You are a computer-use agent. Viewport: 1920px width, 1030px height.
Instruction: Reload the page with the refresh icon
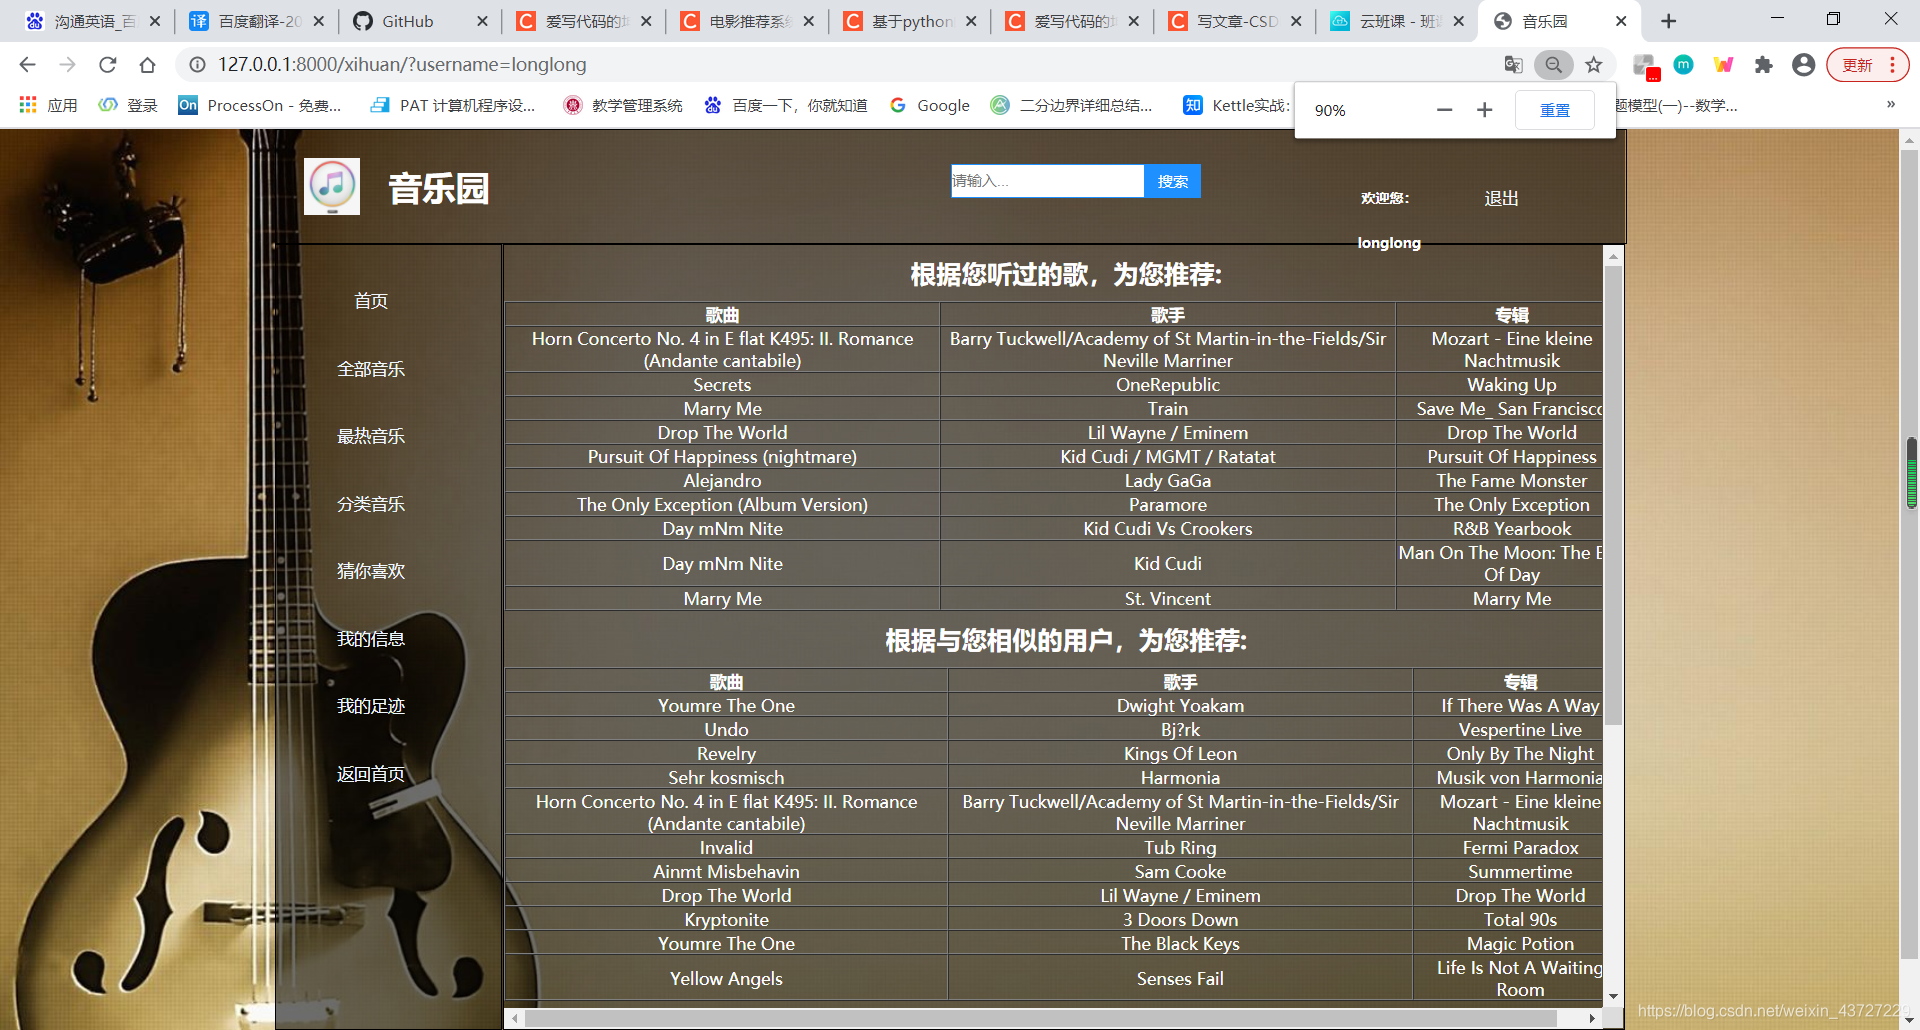tap(107, 65)
